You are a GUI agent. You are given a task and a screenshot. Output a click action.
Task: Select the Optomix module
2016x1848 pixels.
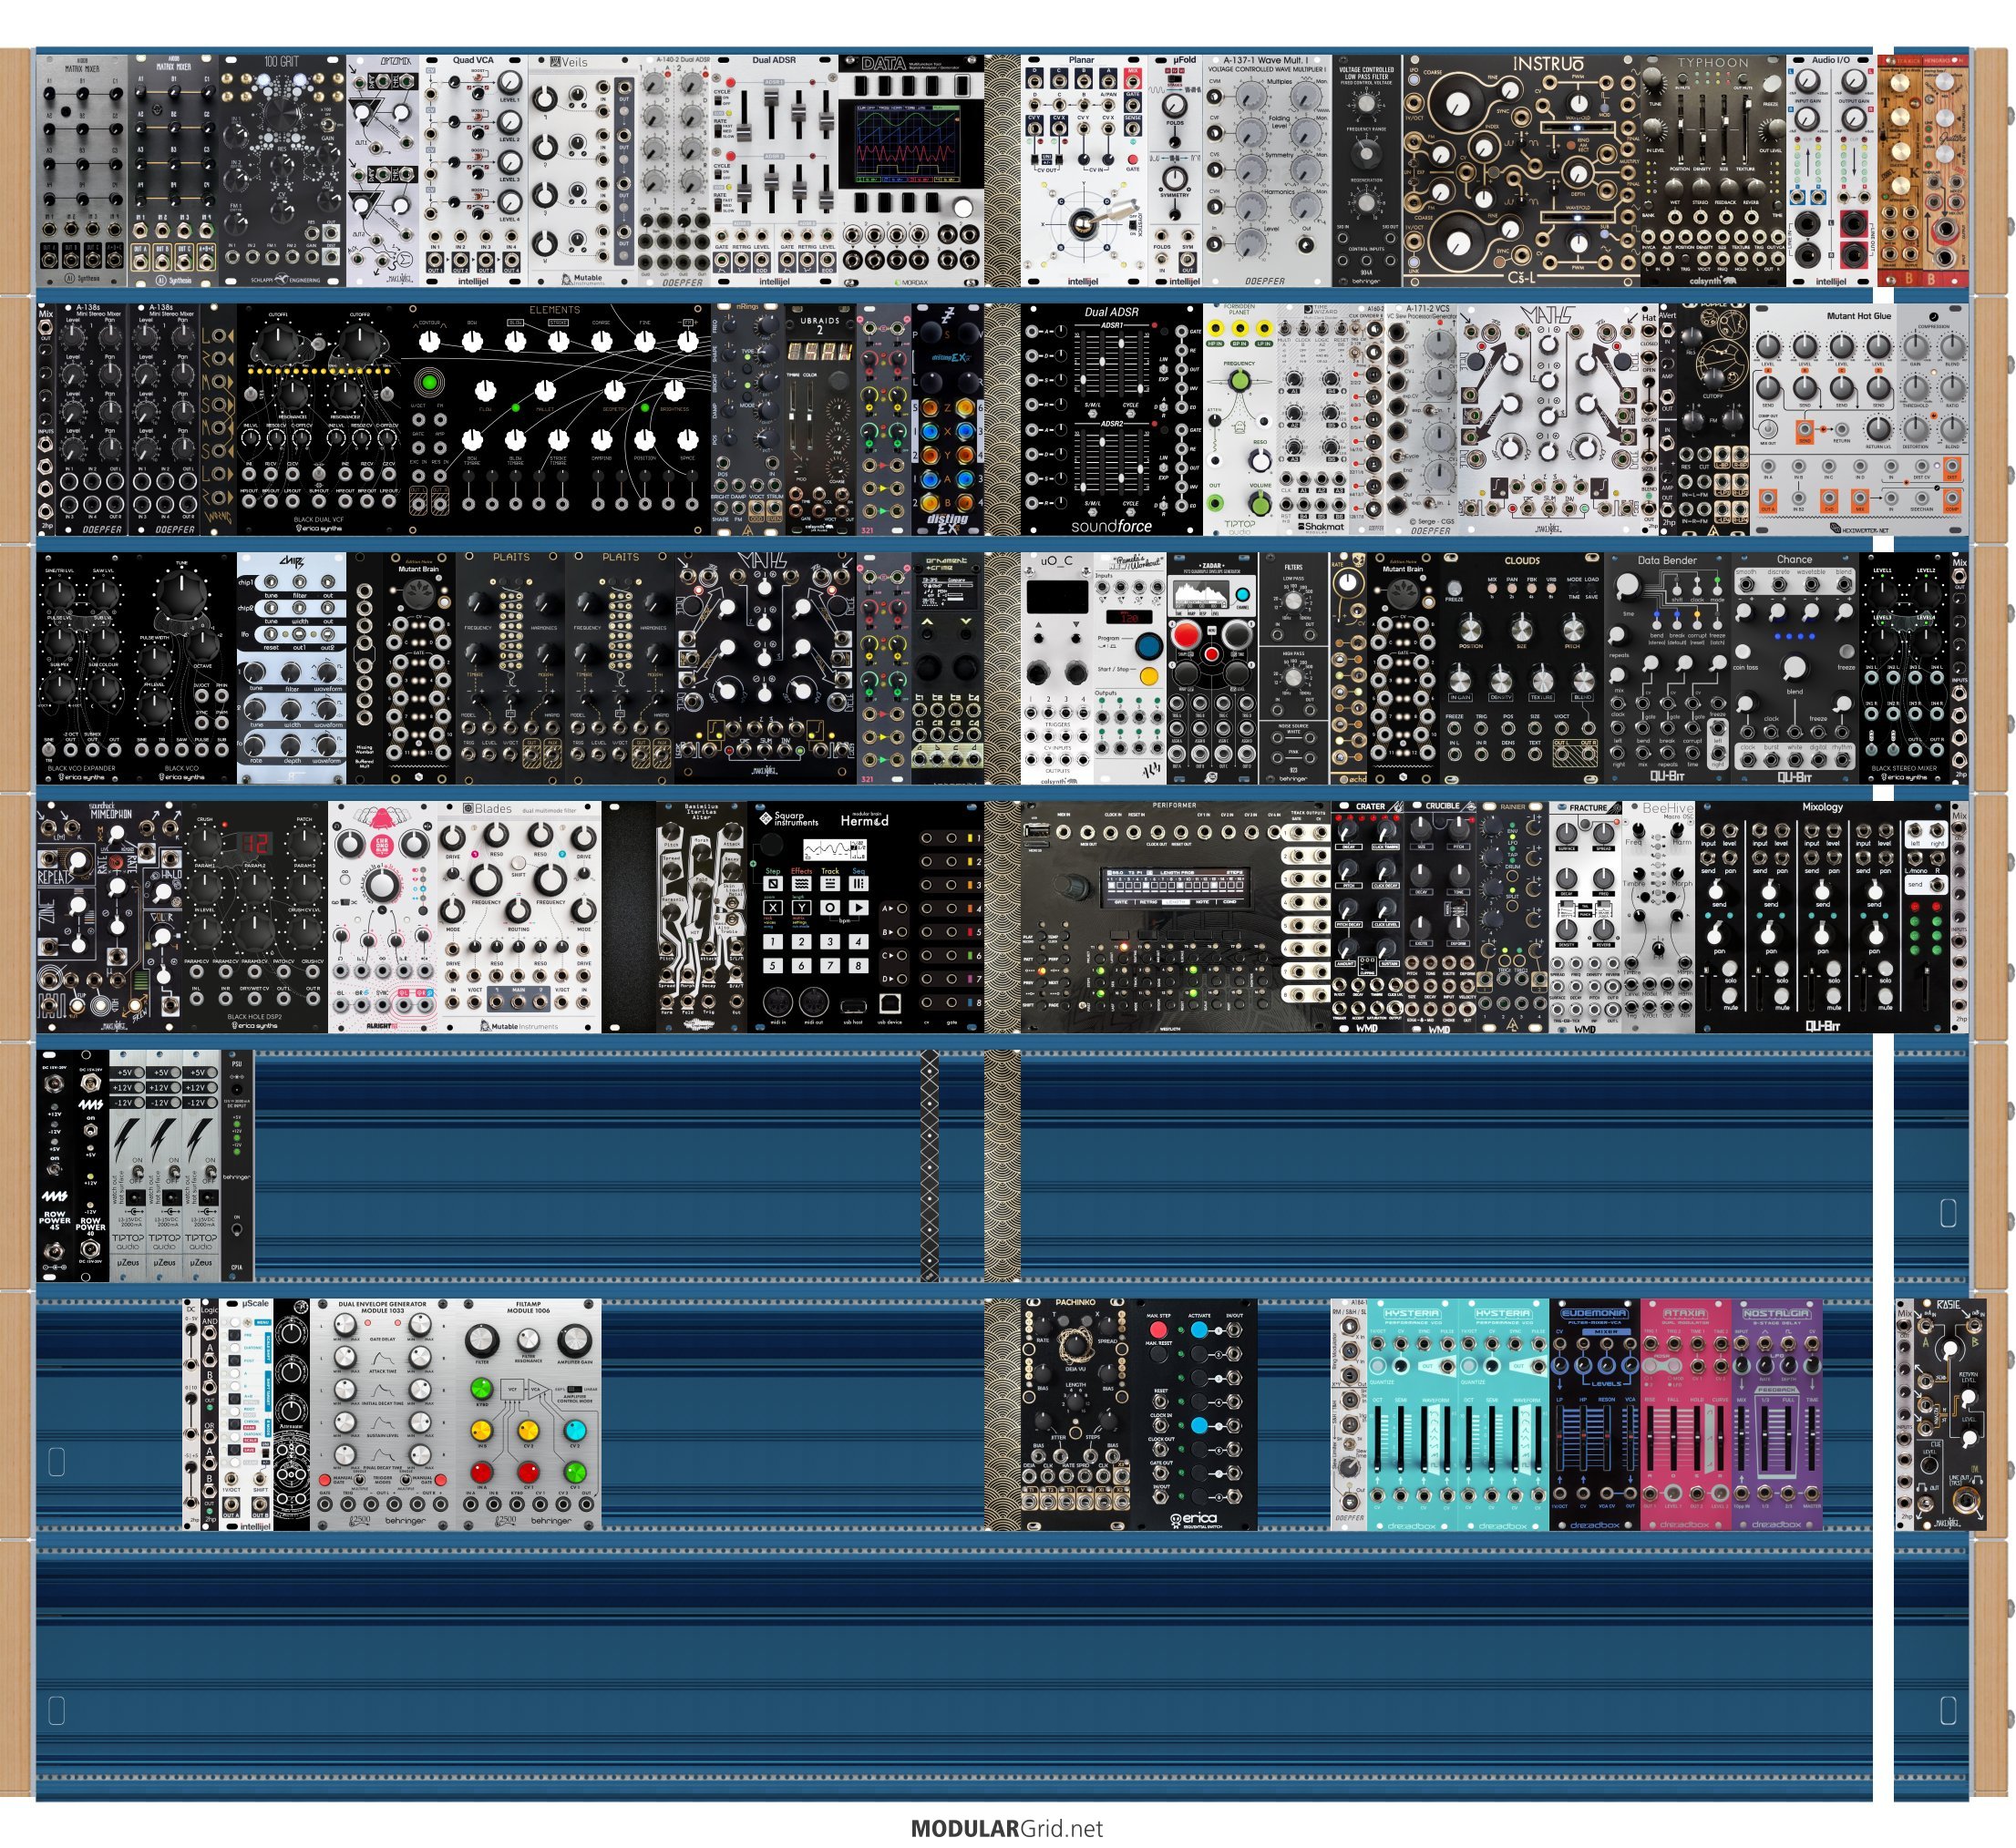pos(383,170)
